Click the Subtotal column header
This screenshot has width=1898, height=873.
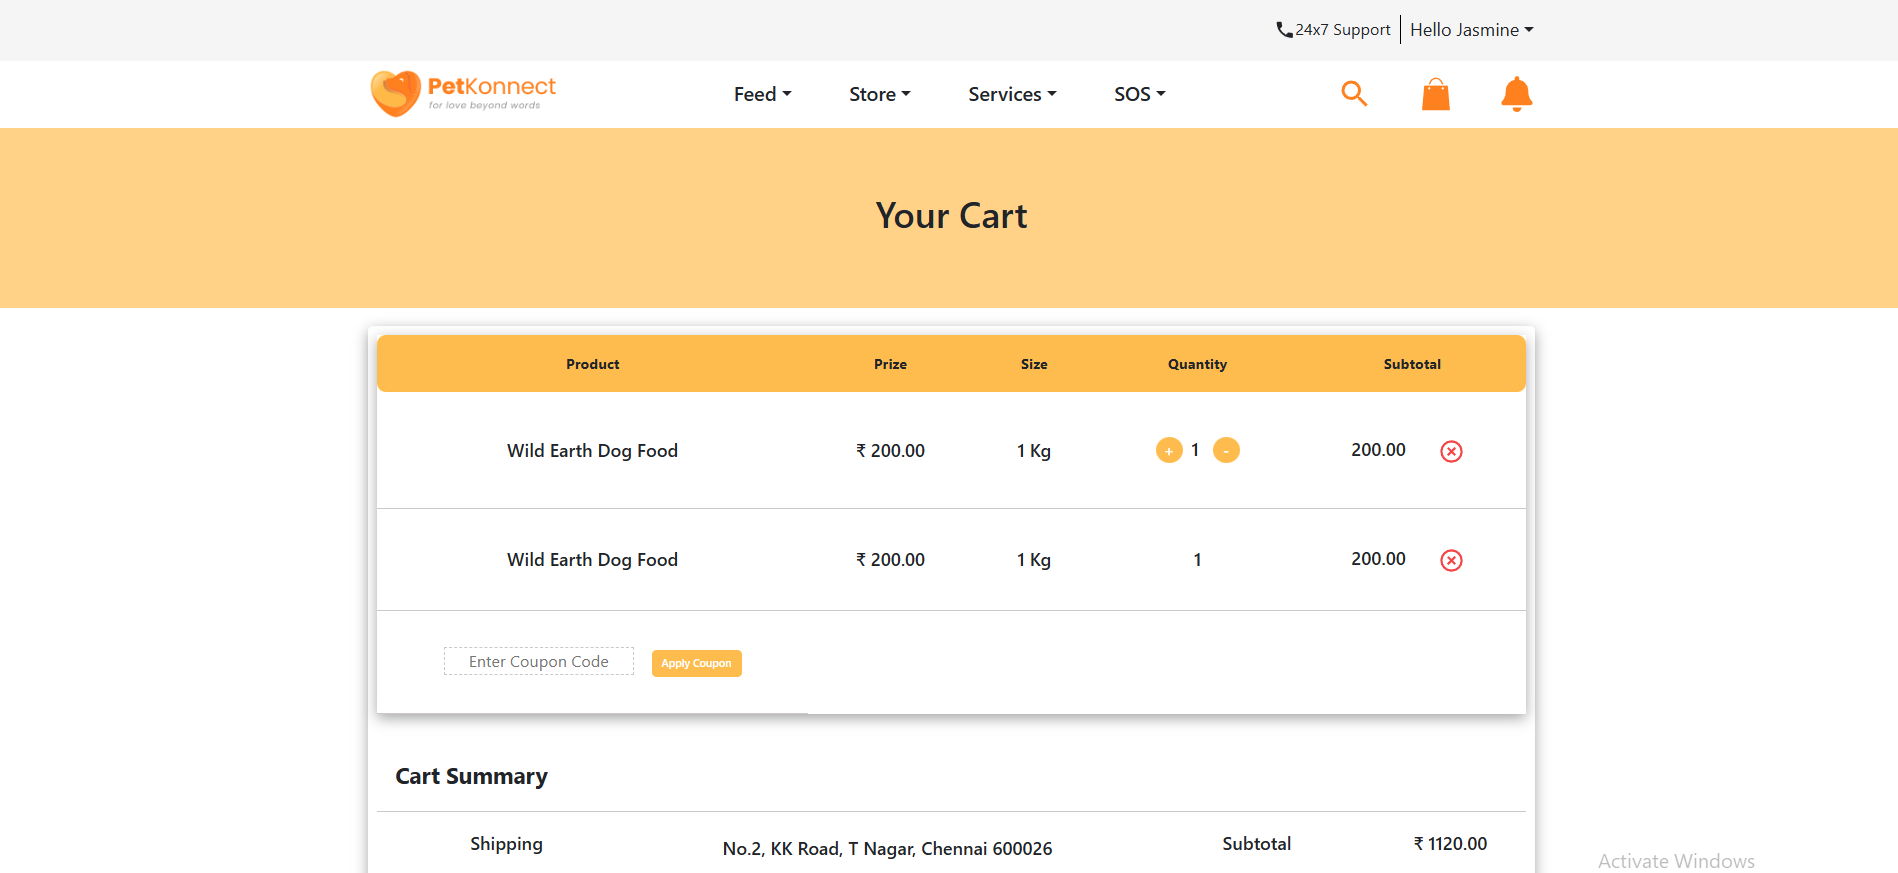click(1412, 364)
